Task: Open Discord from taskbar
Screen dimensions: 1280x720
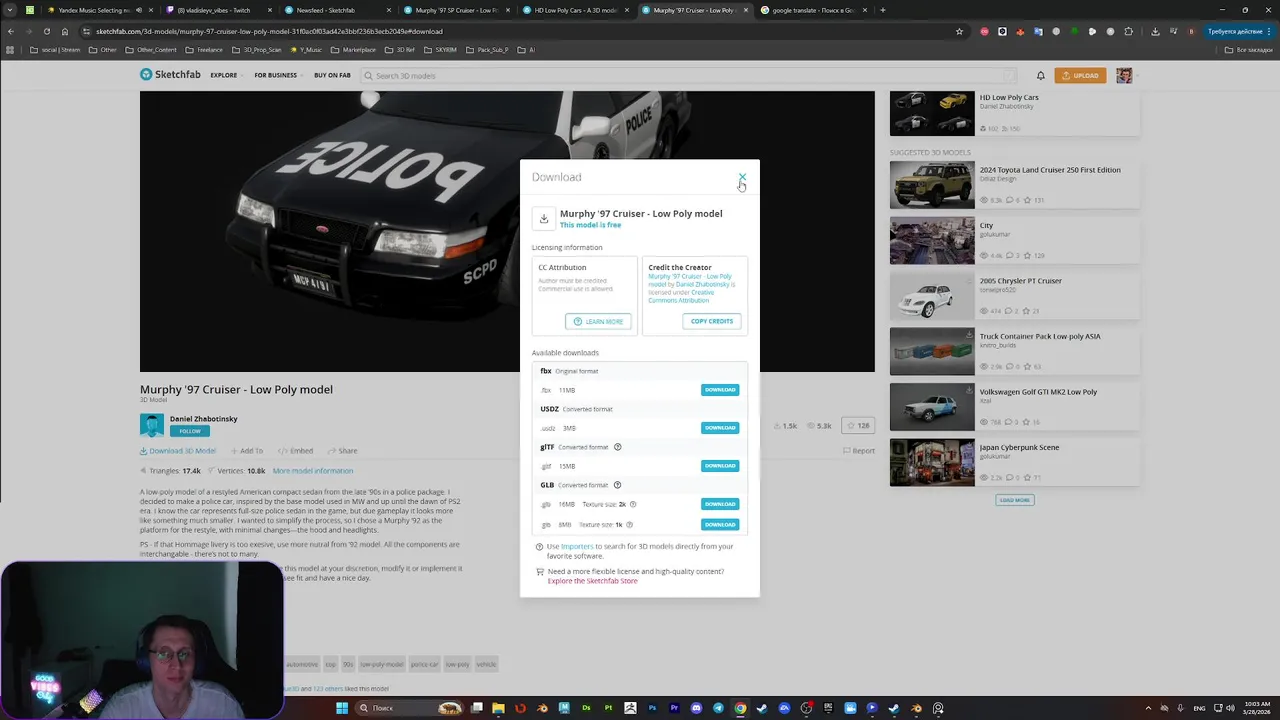Action: 696,708
